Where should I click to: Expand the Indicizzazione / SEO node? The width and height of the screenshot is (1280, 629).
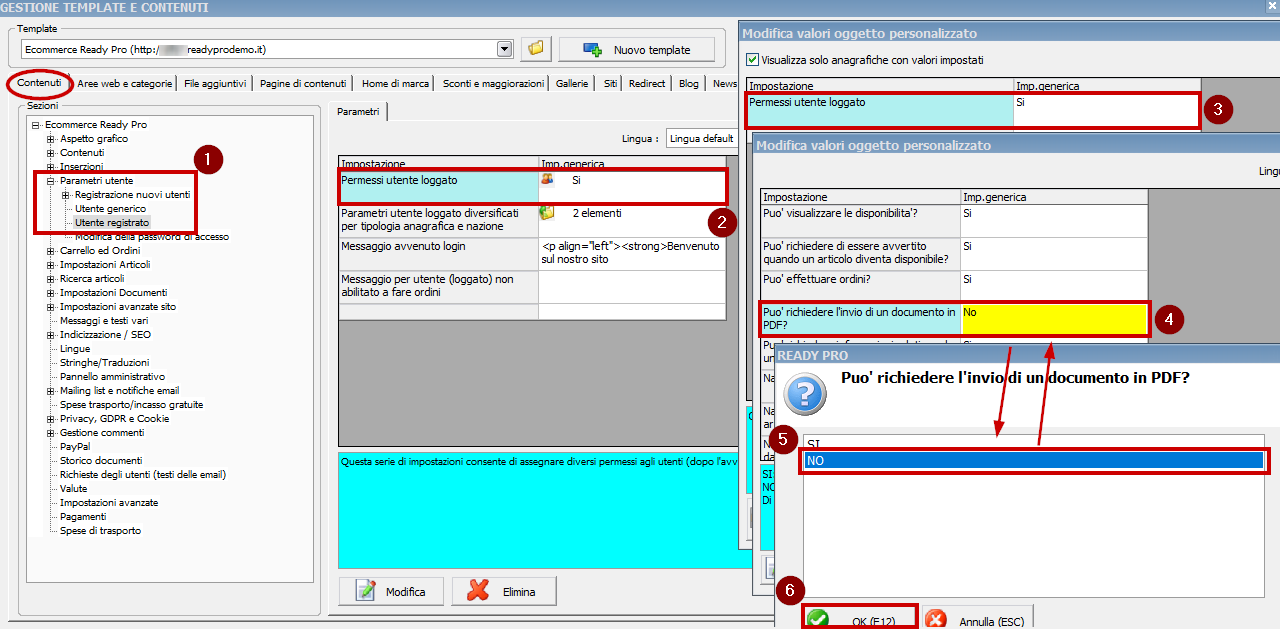pyautogui.click(x=51, y=335)
